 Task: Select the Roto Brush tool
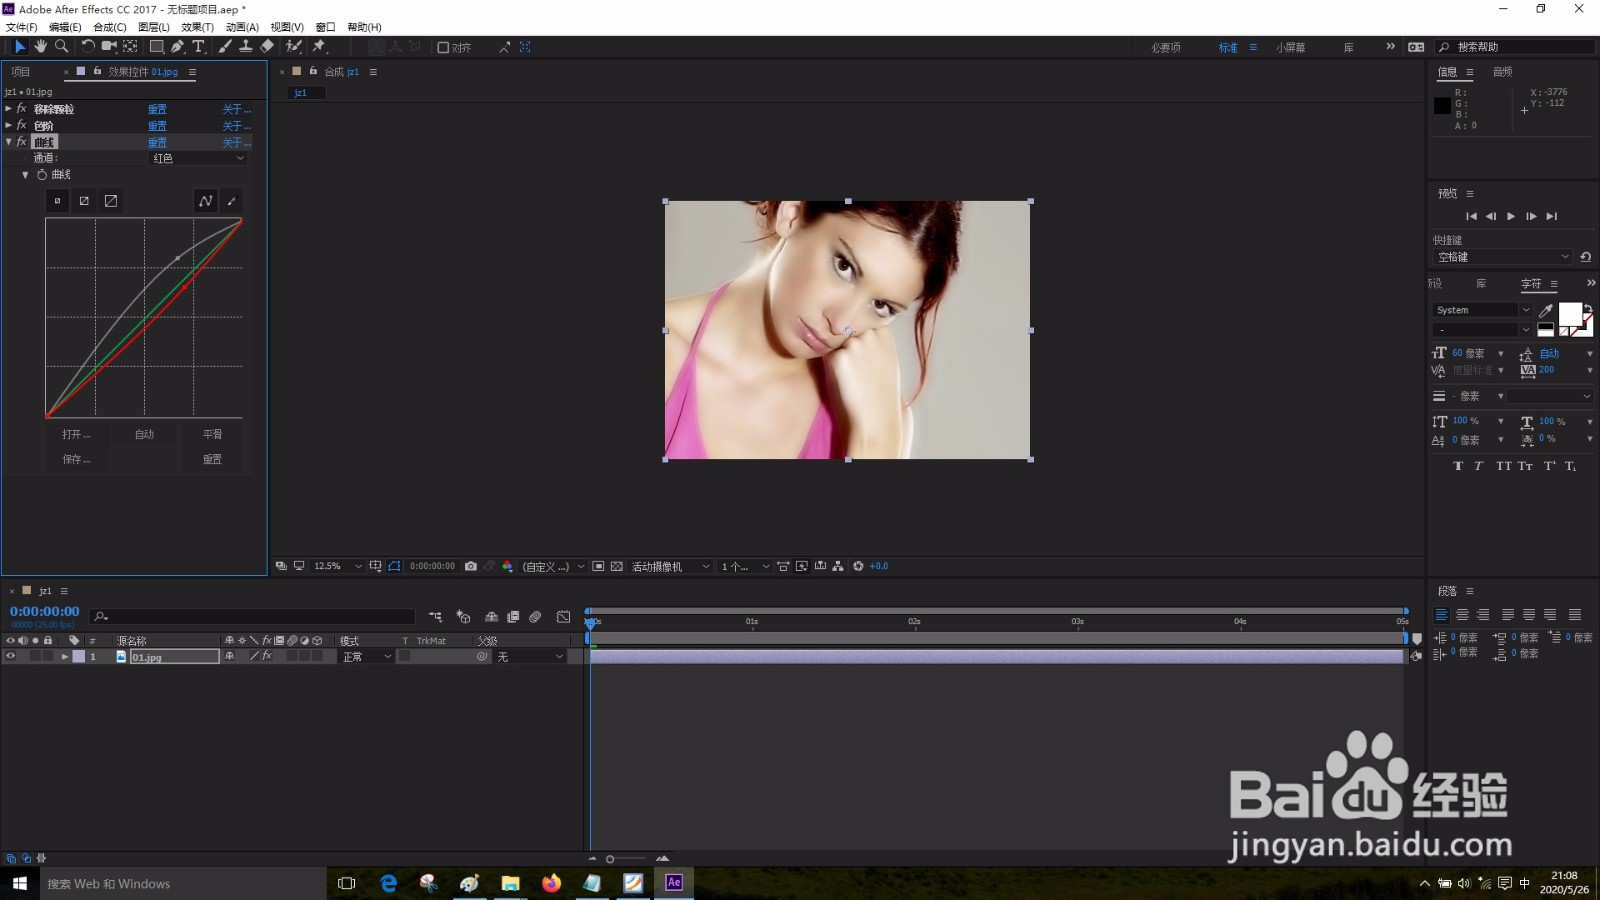pyautogui.click(x=294, y=47)
